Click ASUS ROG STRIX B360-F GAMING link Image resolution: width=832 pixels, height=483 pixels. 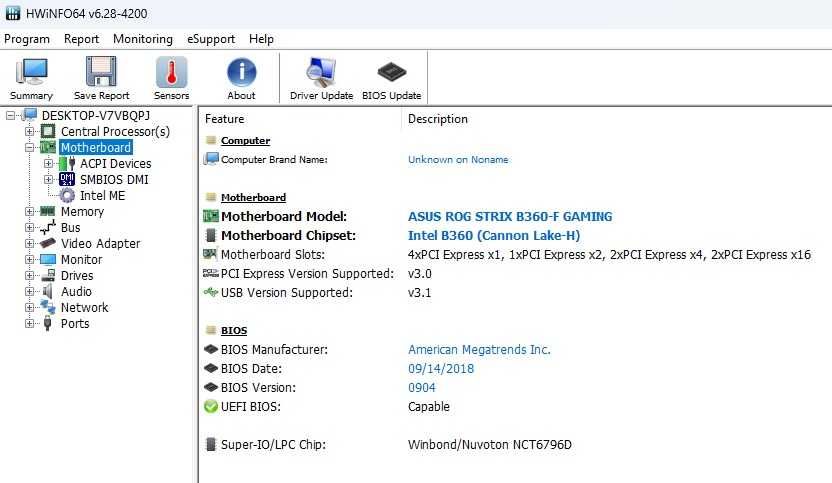click(x=510, y=217)
